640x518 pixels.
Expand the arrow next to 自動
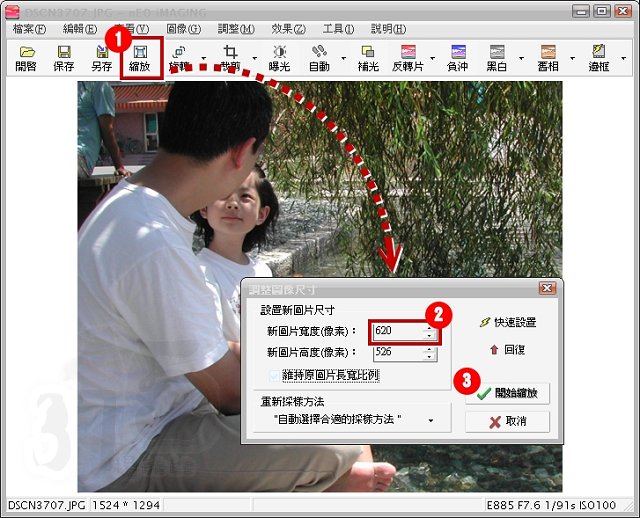point(344,58)
